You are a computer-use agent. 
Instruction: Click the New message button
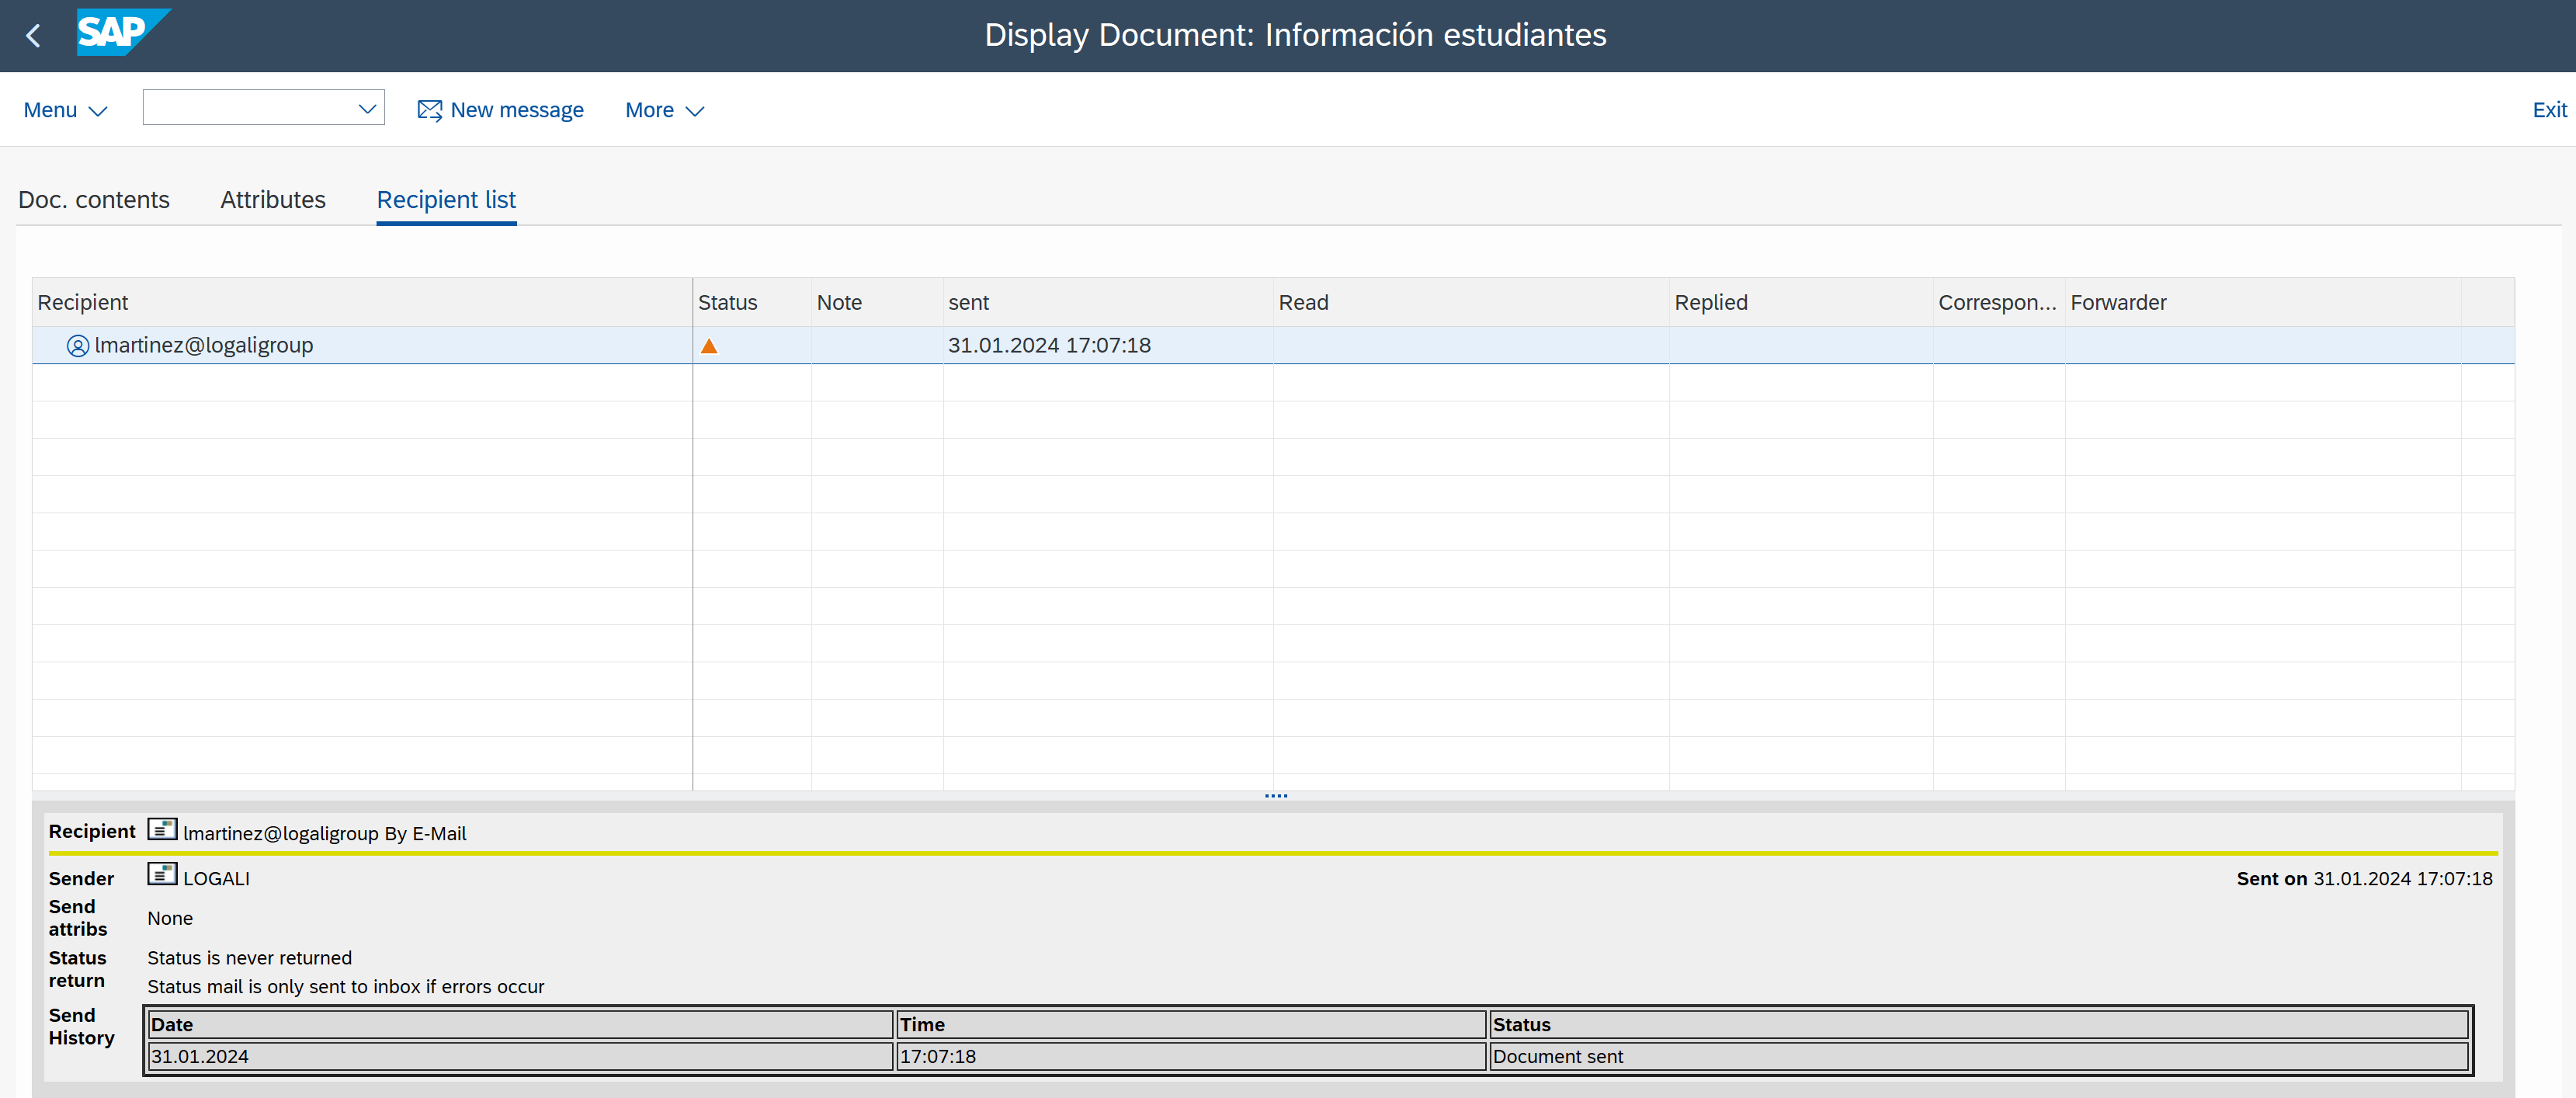[x=516, y=110]
